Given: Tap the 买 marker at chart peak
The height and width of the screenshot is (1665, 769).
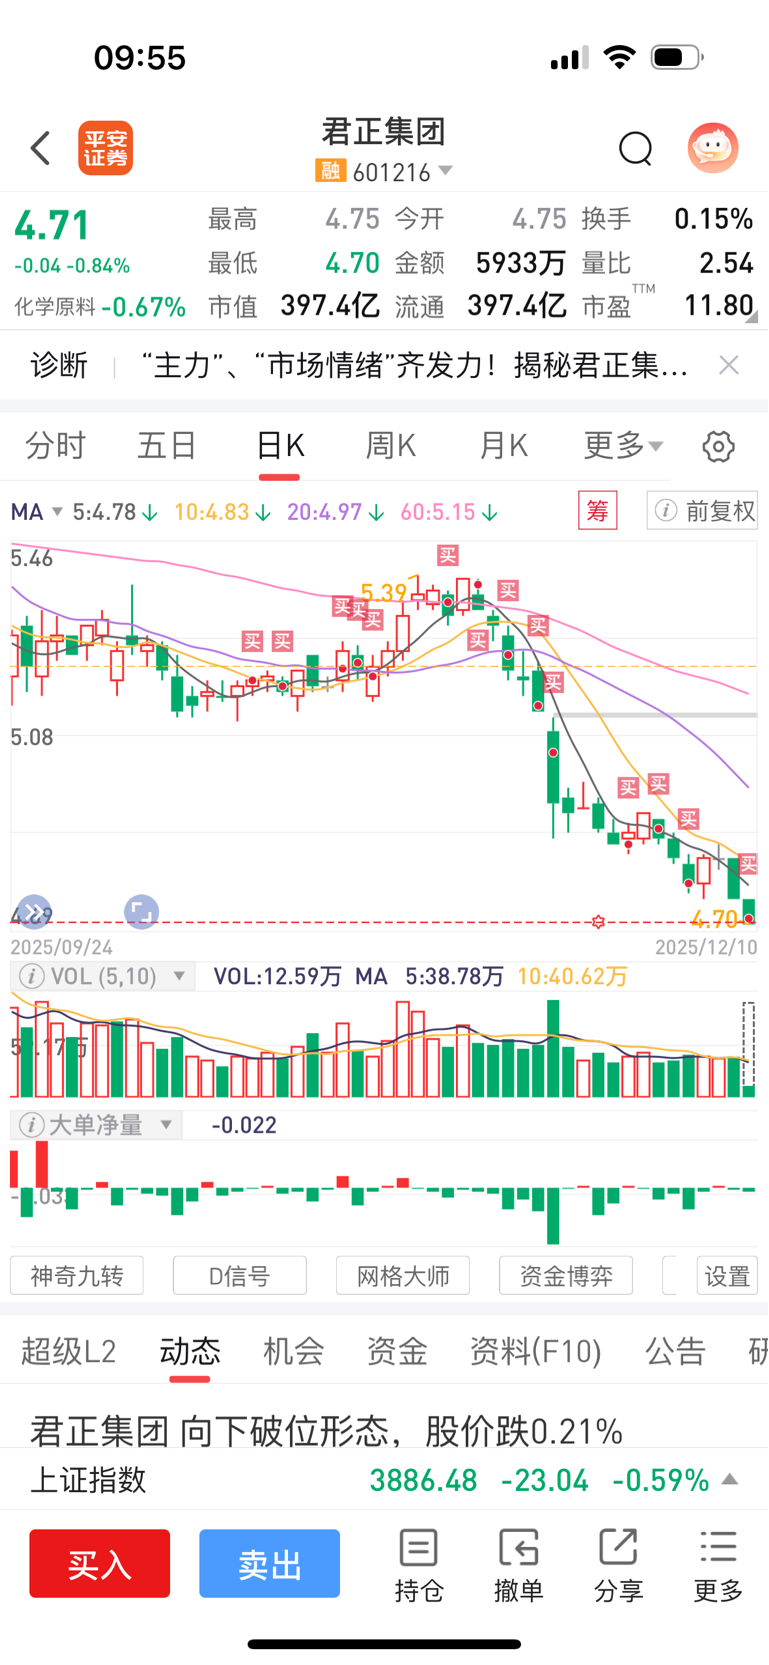Looking at the screenshot, I should pos(447,555).
